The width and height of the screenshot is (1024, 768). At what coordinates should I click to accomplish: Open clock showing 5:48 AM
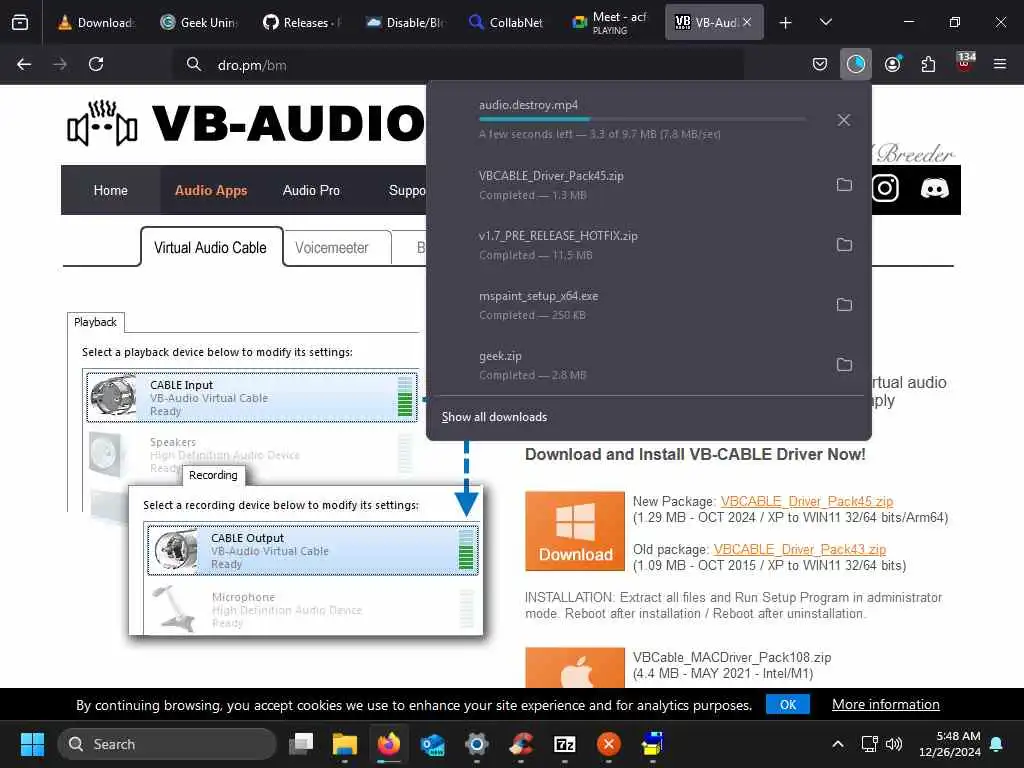click(x=950, y=744)
